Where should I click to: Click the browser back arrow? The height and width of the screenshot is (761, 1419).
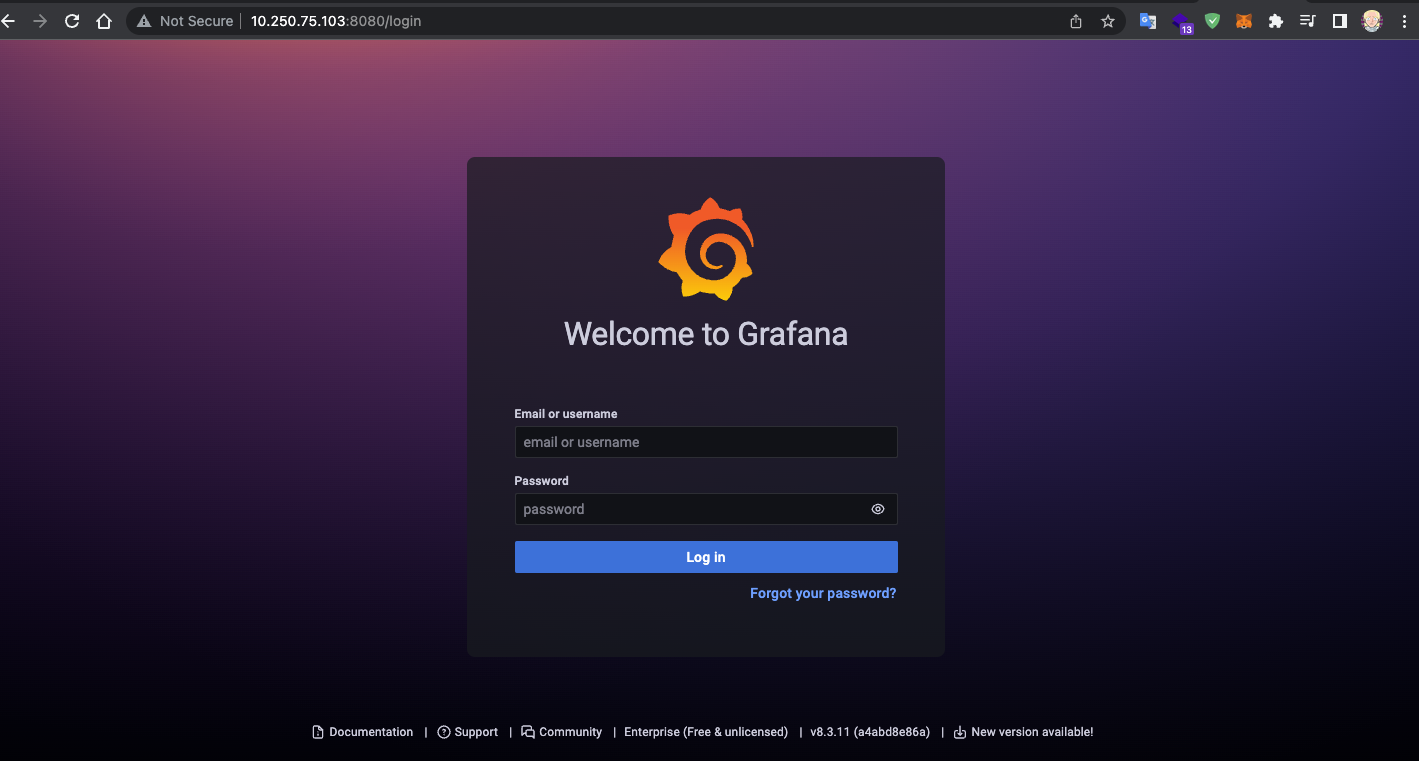click(8, 21)
